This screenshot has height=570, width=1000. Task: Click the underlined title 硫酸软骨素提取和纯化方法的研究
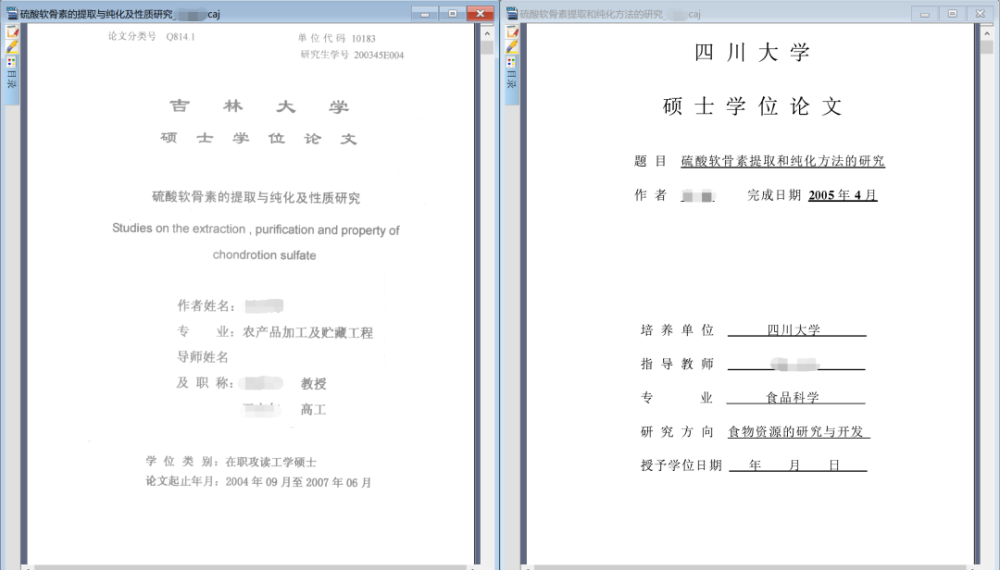pos(783,161)
